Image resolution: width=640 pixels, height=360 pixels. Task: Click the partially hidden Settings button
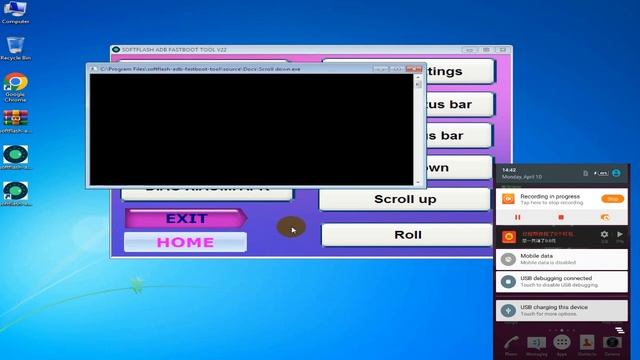pyautogui.click(x=460, y=71)
